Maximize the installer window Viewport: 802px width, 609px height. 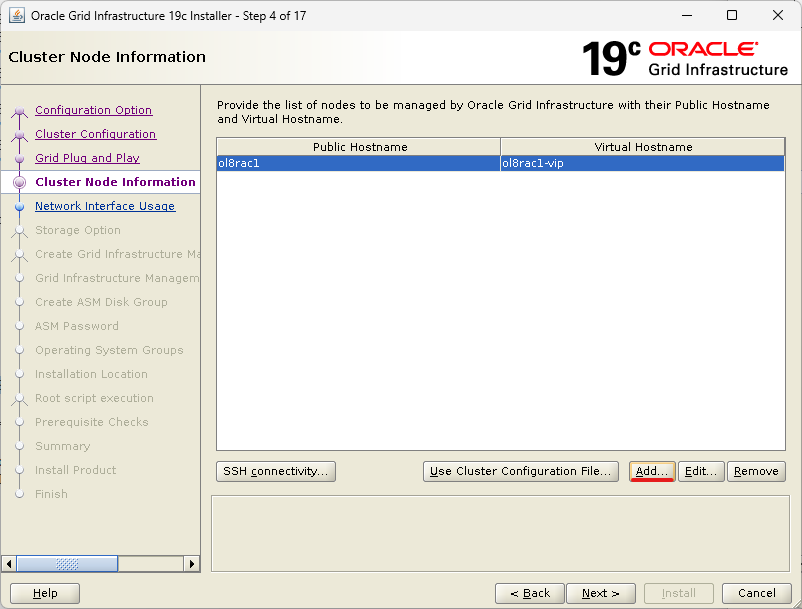pos(732,15)
